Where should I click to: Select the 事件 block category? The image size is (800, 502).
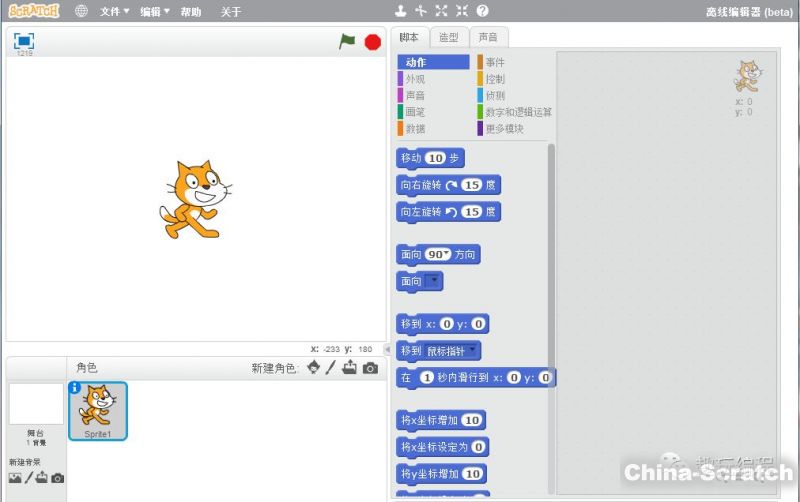[x=495, y=62]
